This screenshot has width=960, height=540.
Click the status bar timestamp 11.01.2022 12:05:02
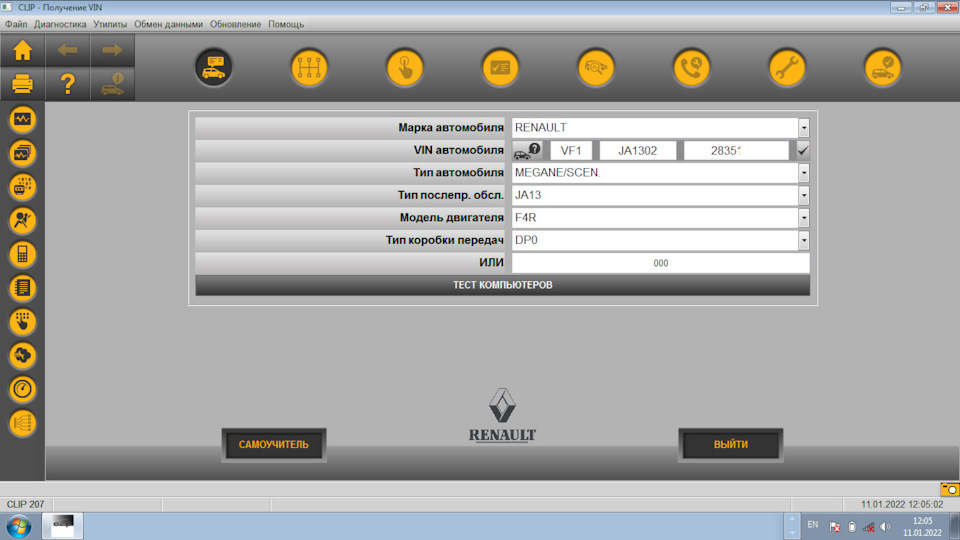pyautogui.click(x=902, y=504)
